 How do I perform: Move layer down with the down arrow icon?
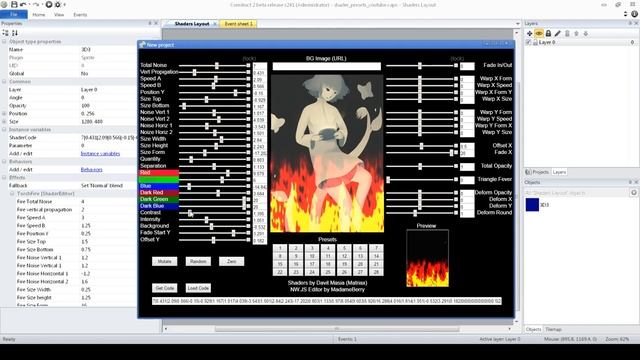click(586, 33)
